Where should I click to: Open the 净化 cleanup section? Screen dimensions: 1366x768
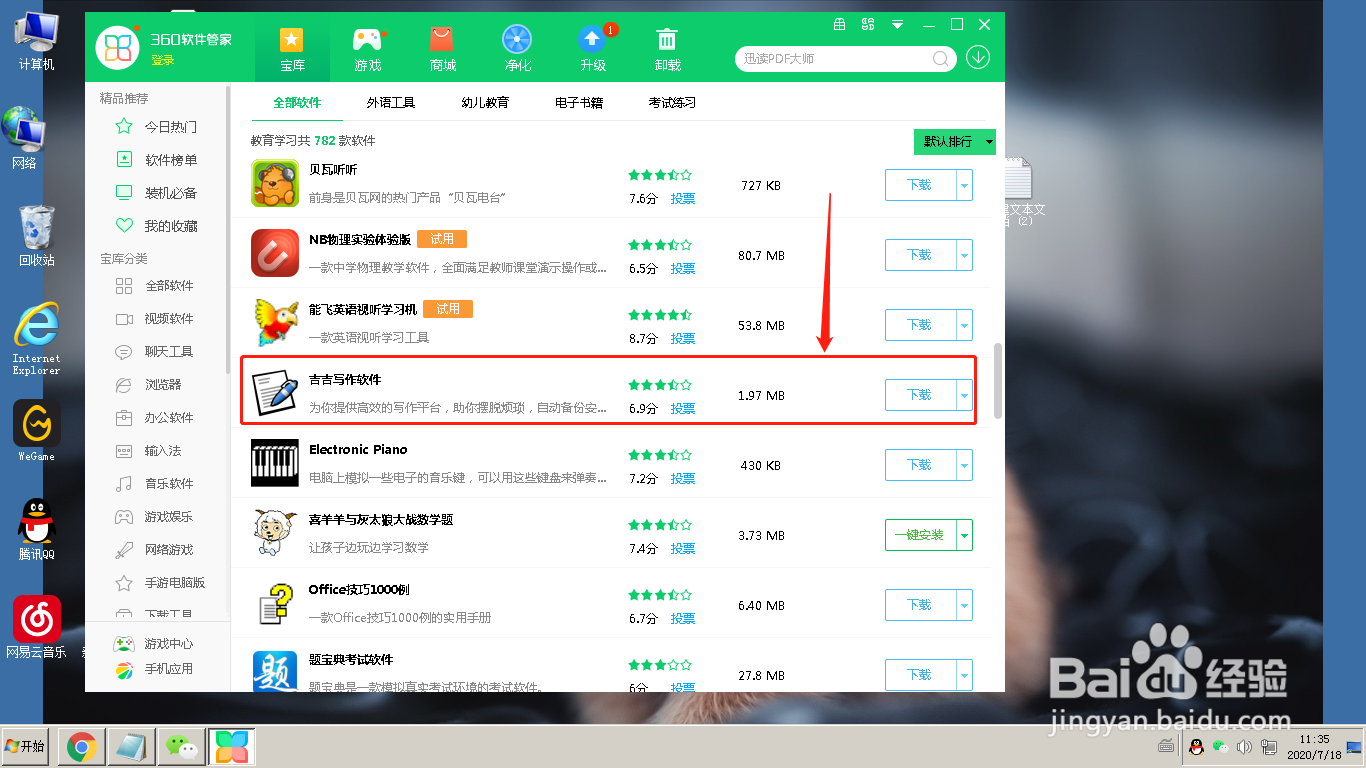(x=517, y=48)
